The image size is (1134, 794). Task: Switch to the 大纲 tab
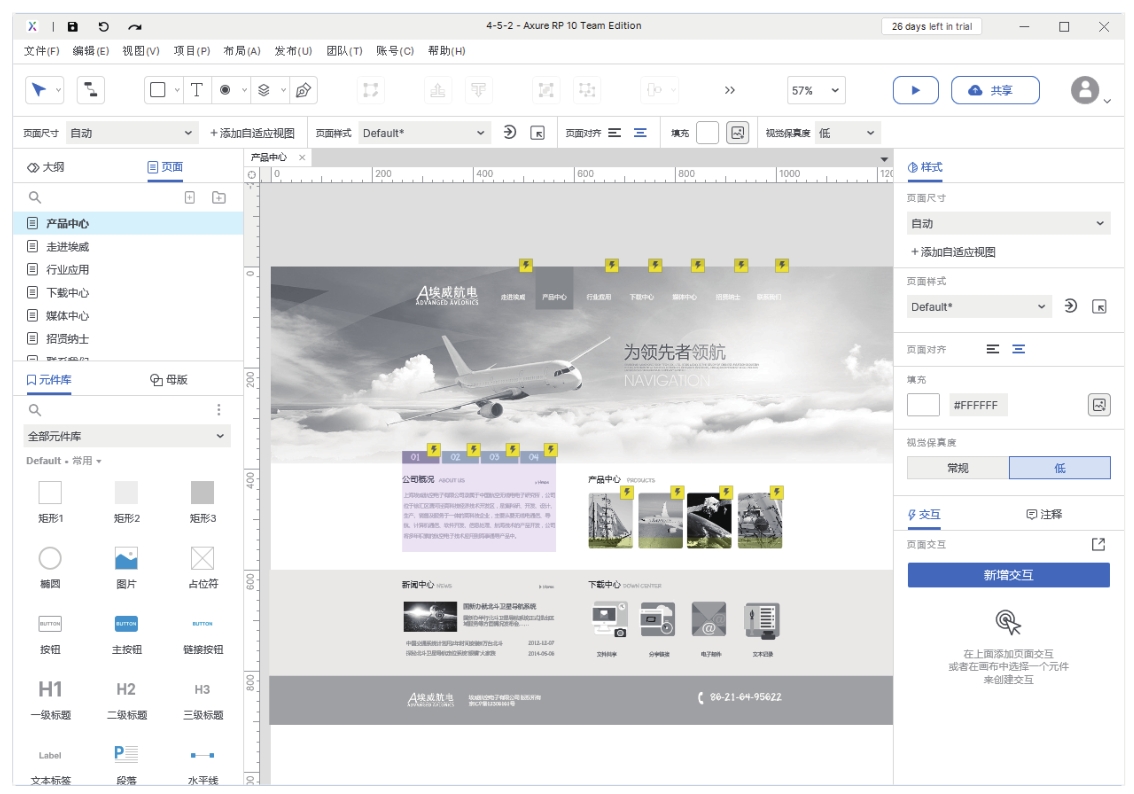coord(46,167)
